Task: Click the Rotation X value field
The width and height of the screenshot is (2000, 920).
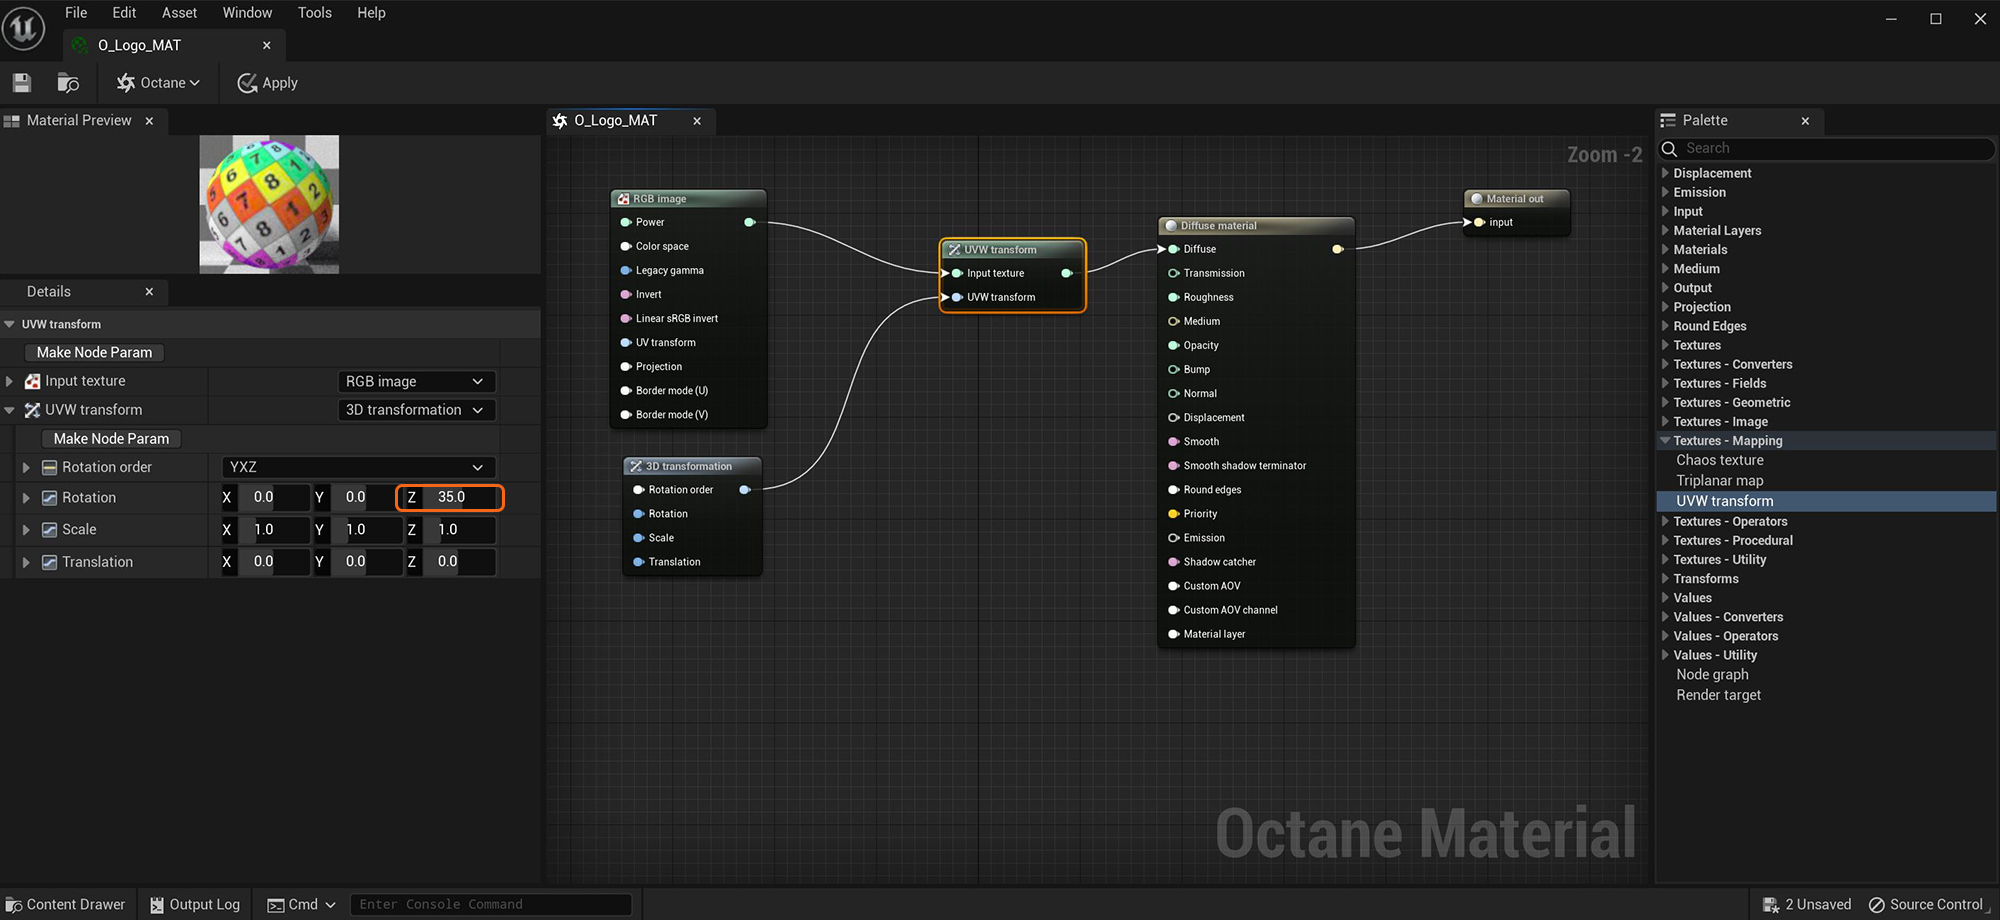Action: (273, 497)
